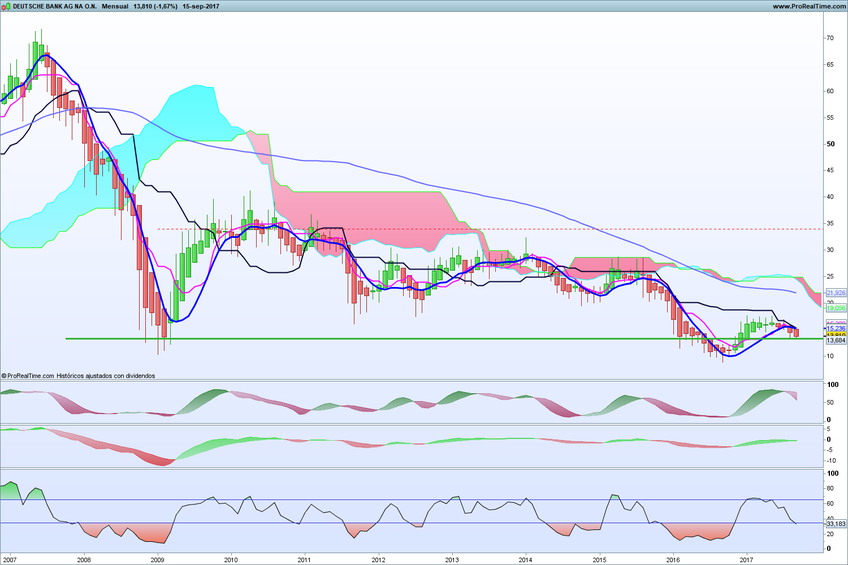The height and width of the screenshot is (565, 848).
Task: Click the 13,684 support level label
Action: (x=836, y=341)
